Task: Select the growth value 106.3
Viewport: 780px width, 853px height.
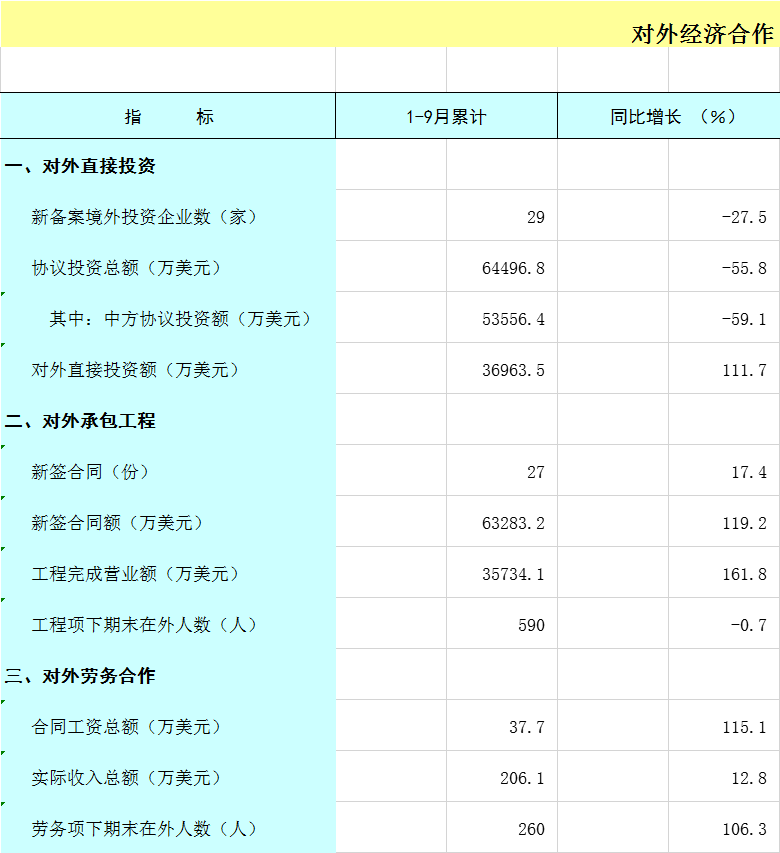Action: coord(743,829)
